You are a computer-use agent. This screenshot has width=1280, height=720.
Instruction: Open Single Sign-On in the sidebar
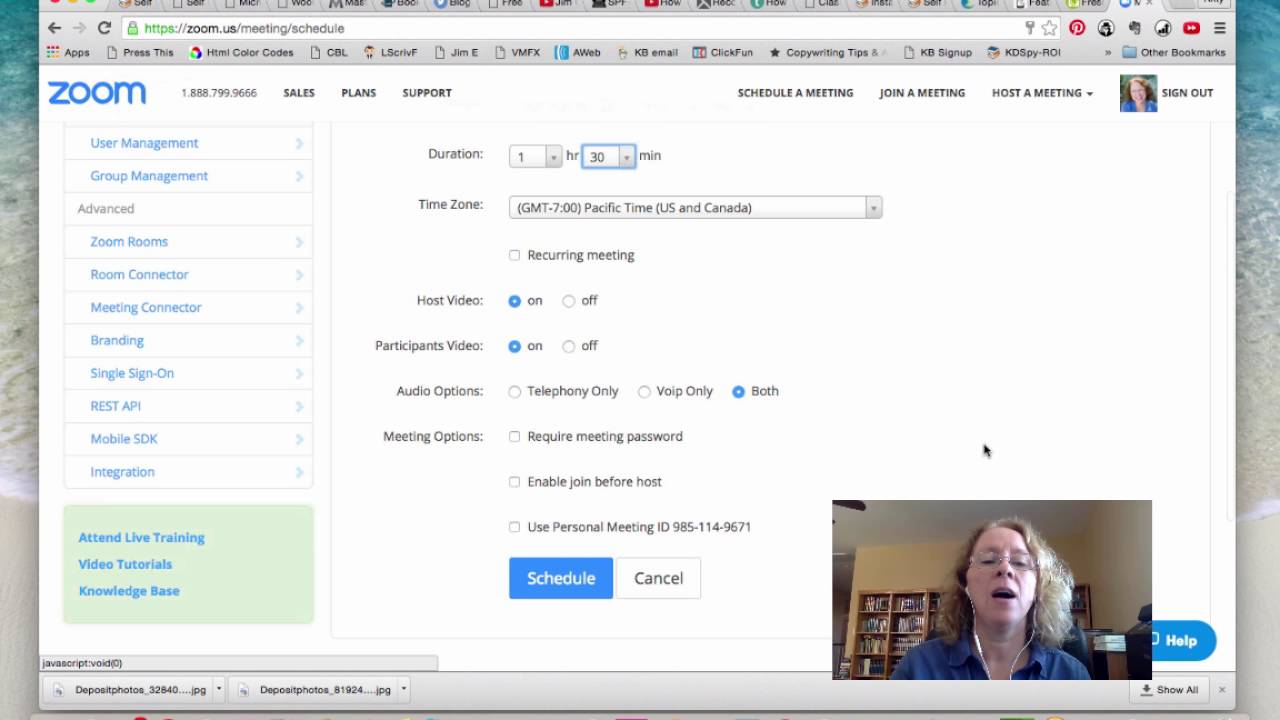(x=189, y=374)
